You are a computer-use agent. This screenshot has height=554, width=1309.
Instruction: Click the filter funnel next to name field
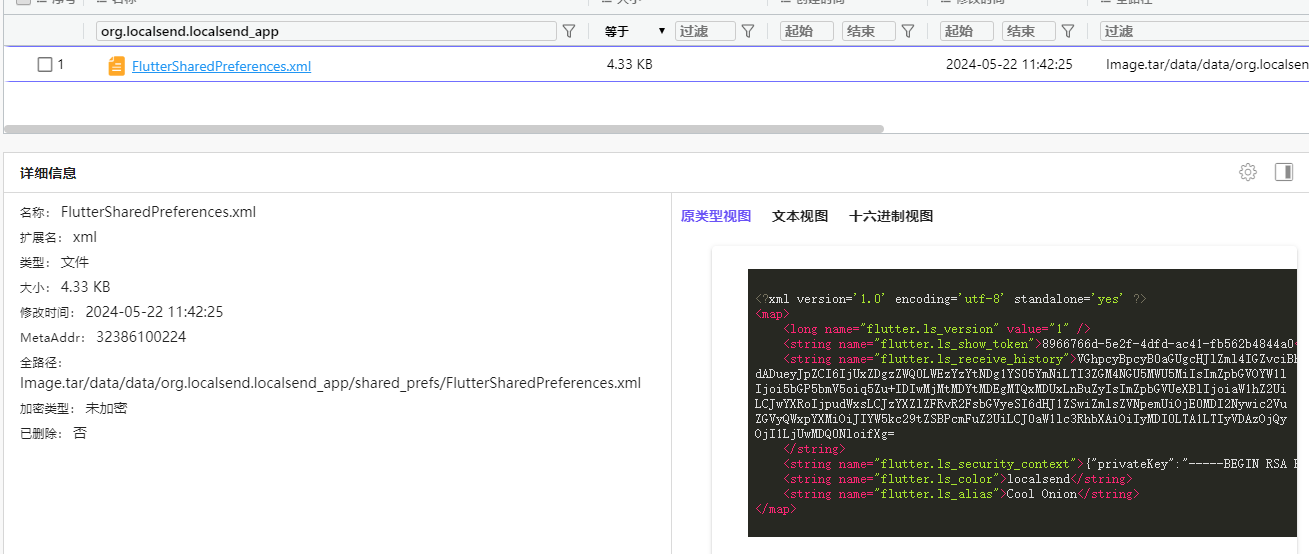click(569, 32)
